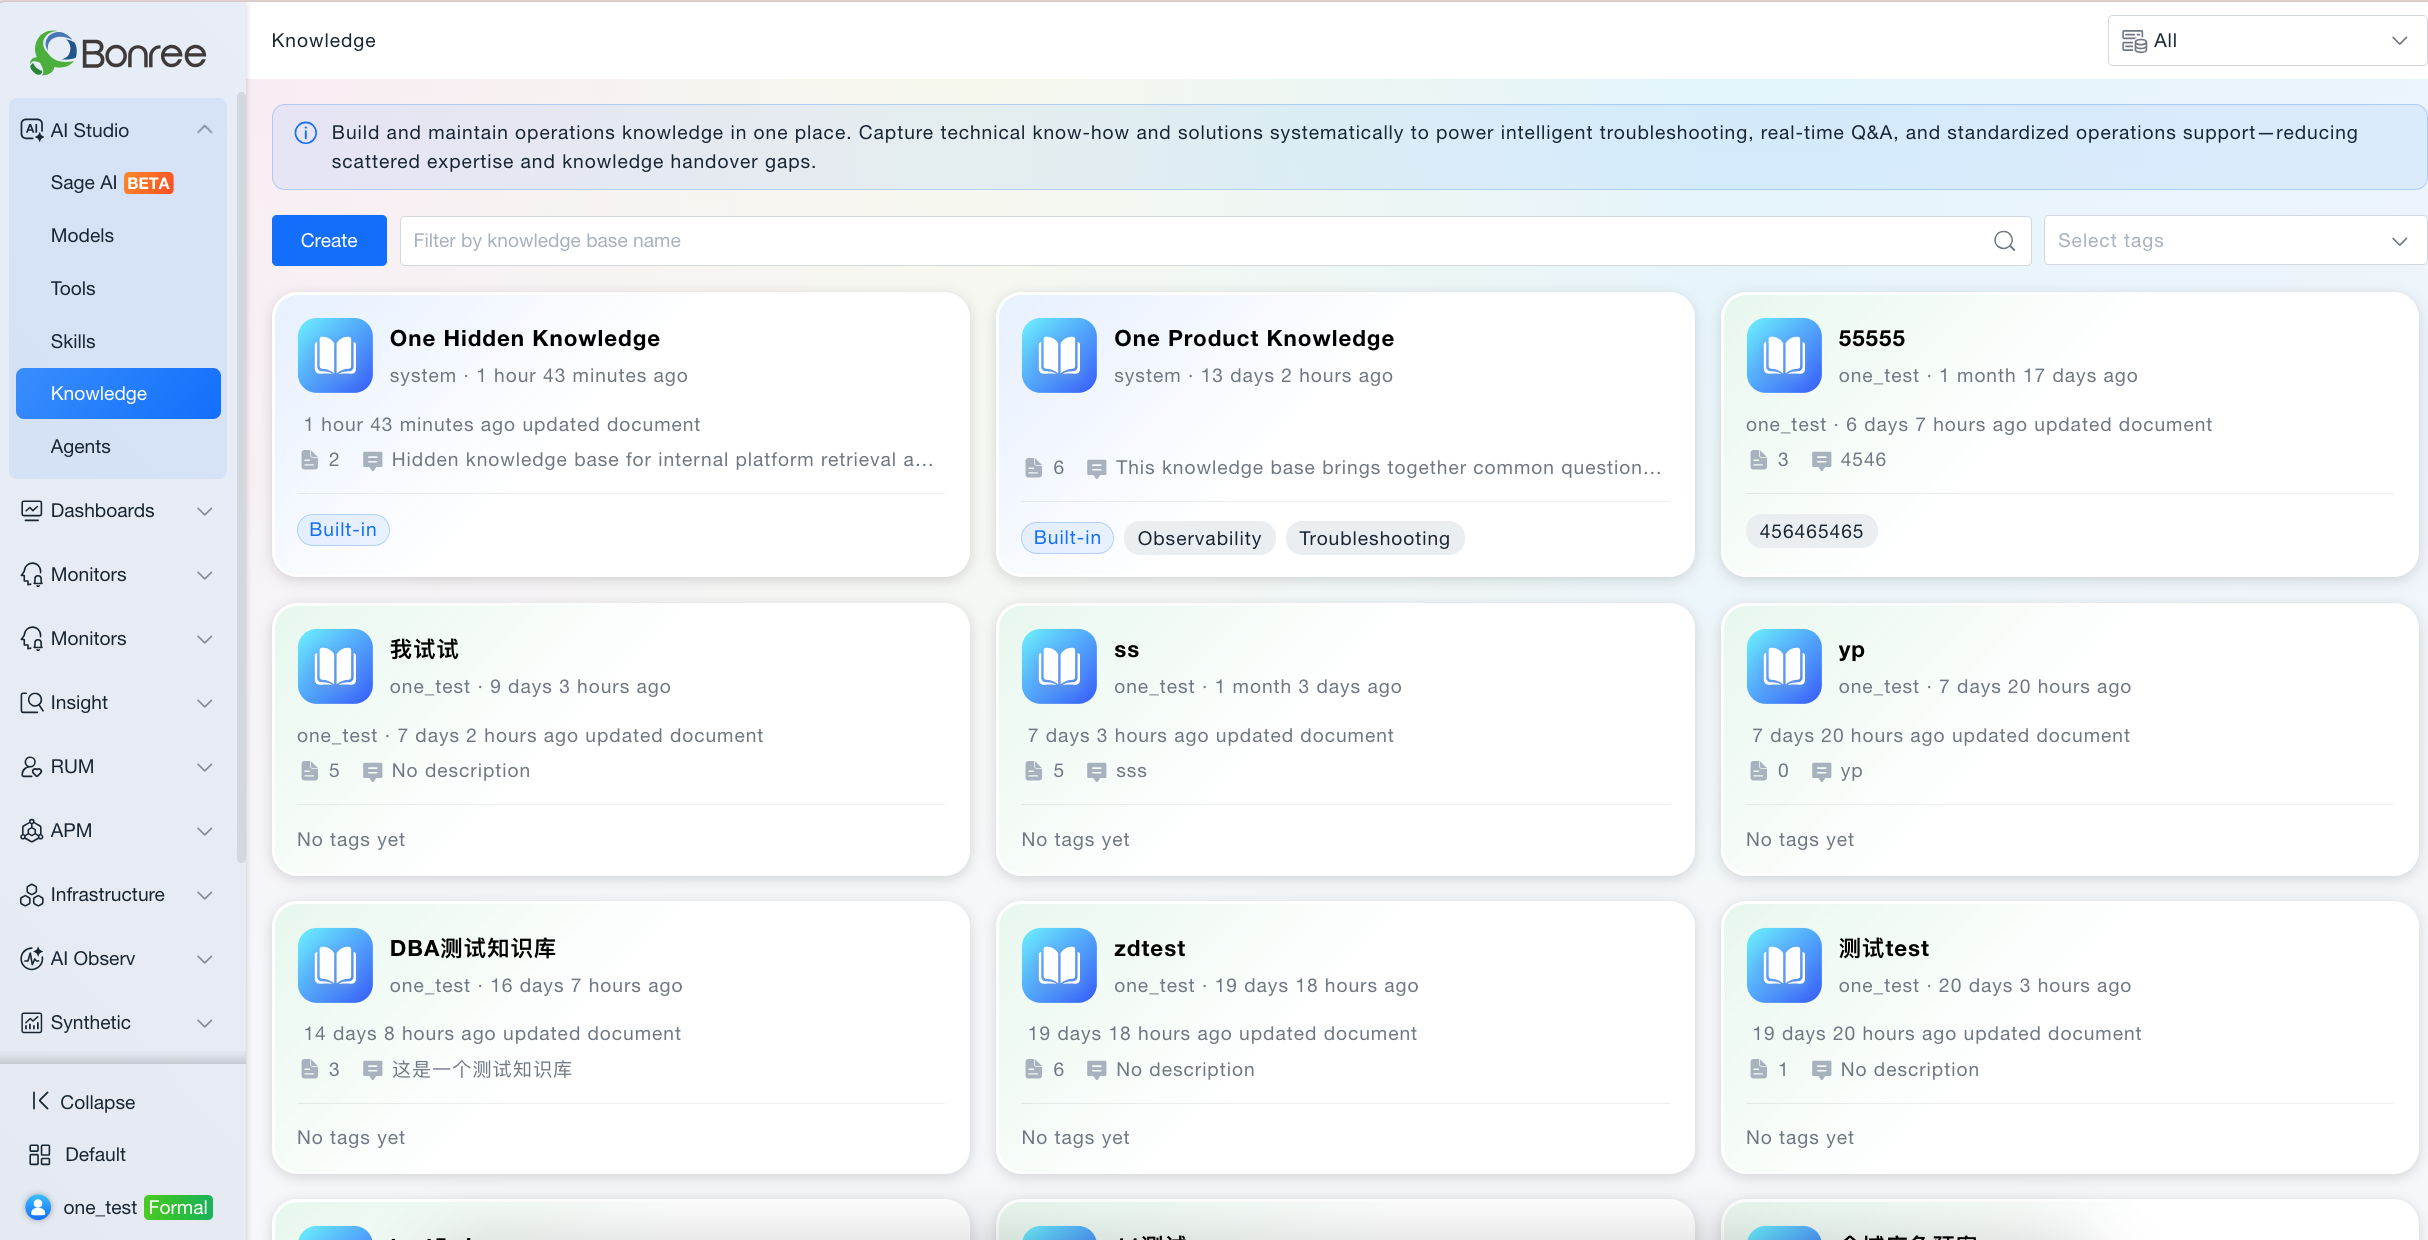Open the Select tags dropdown

point(2235,241)
